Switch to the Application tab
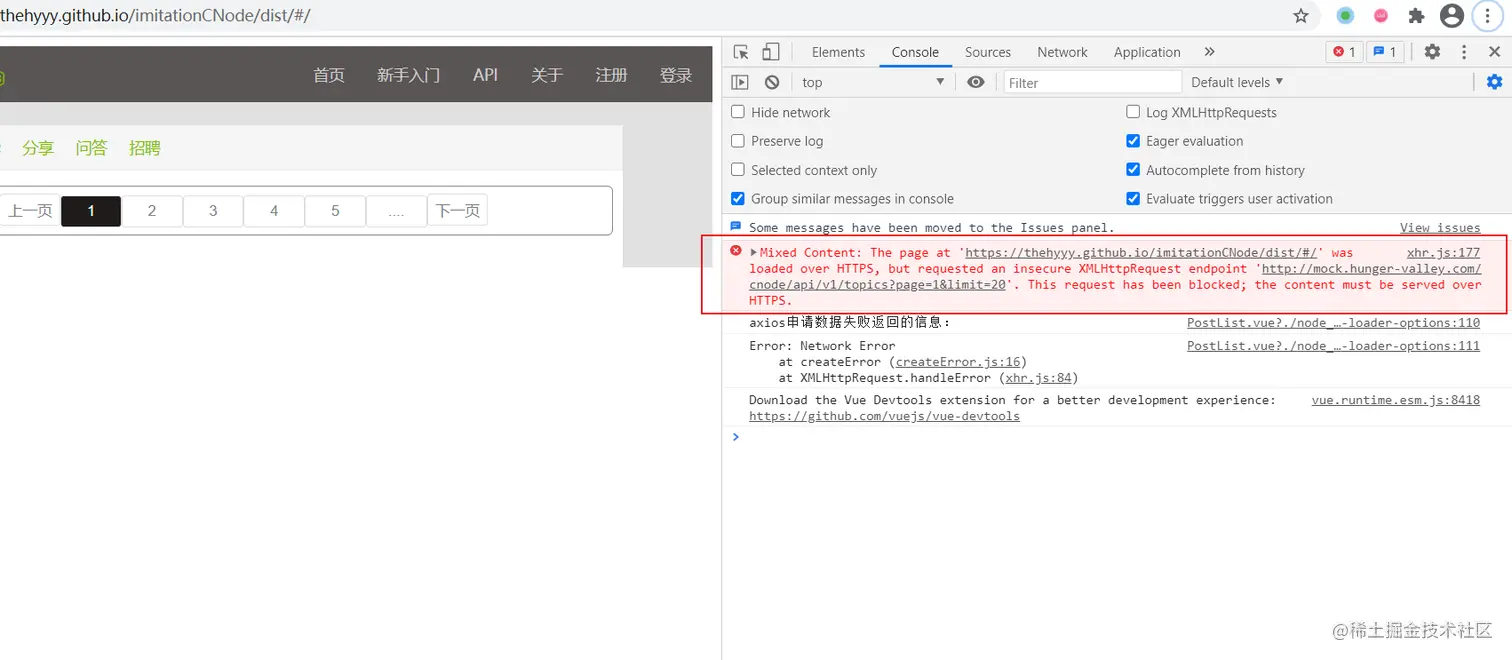This screenshot has height=660, width=1512. [x=1147, y=52]
